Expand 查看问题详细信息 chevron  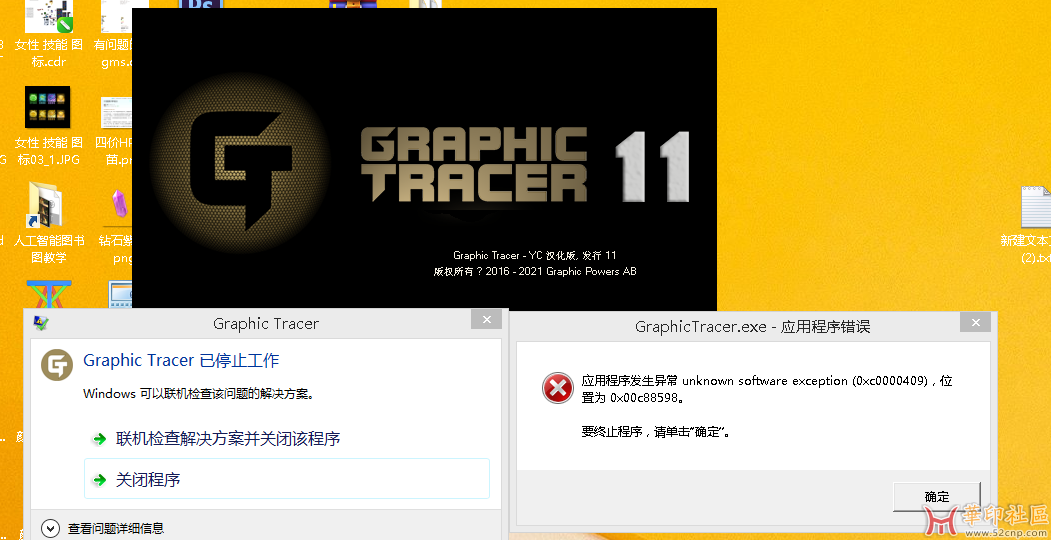pyautogui.click(x=50, y=529)
